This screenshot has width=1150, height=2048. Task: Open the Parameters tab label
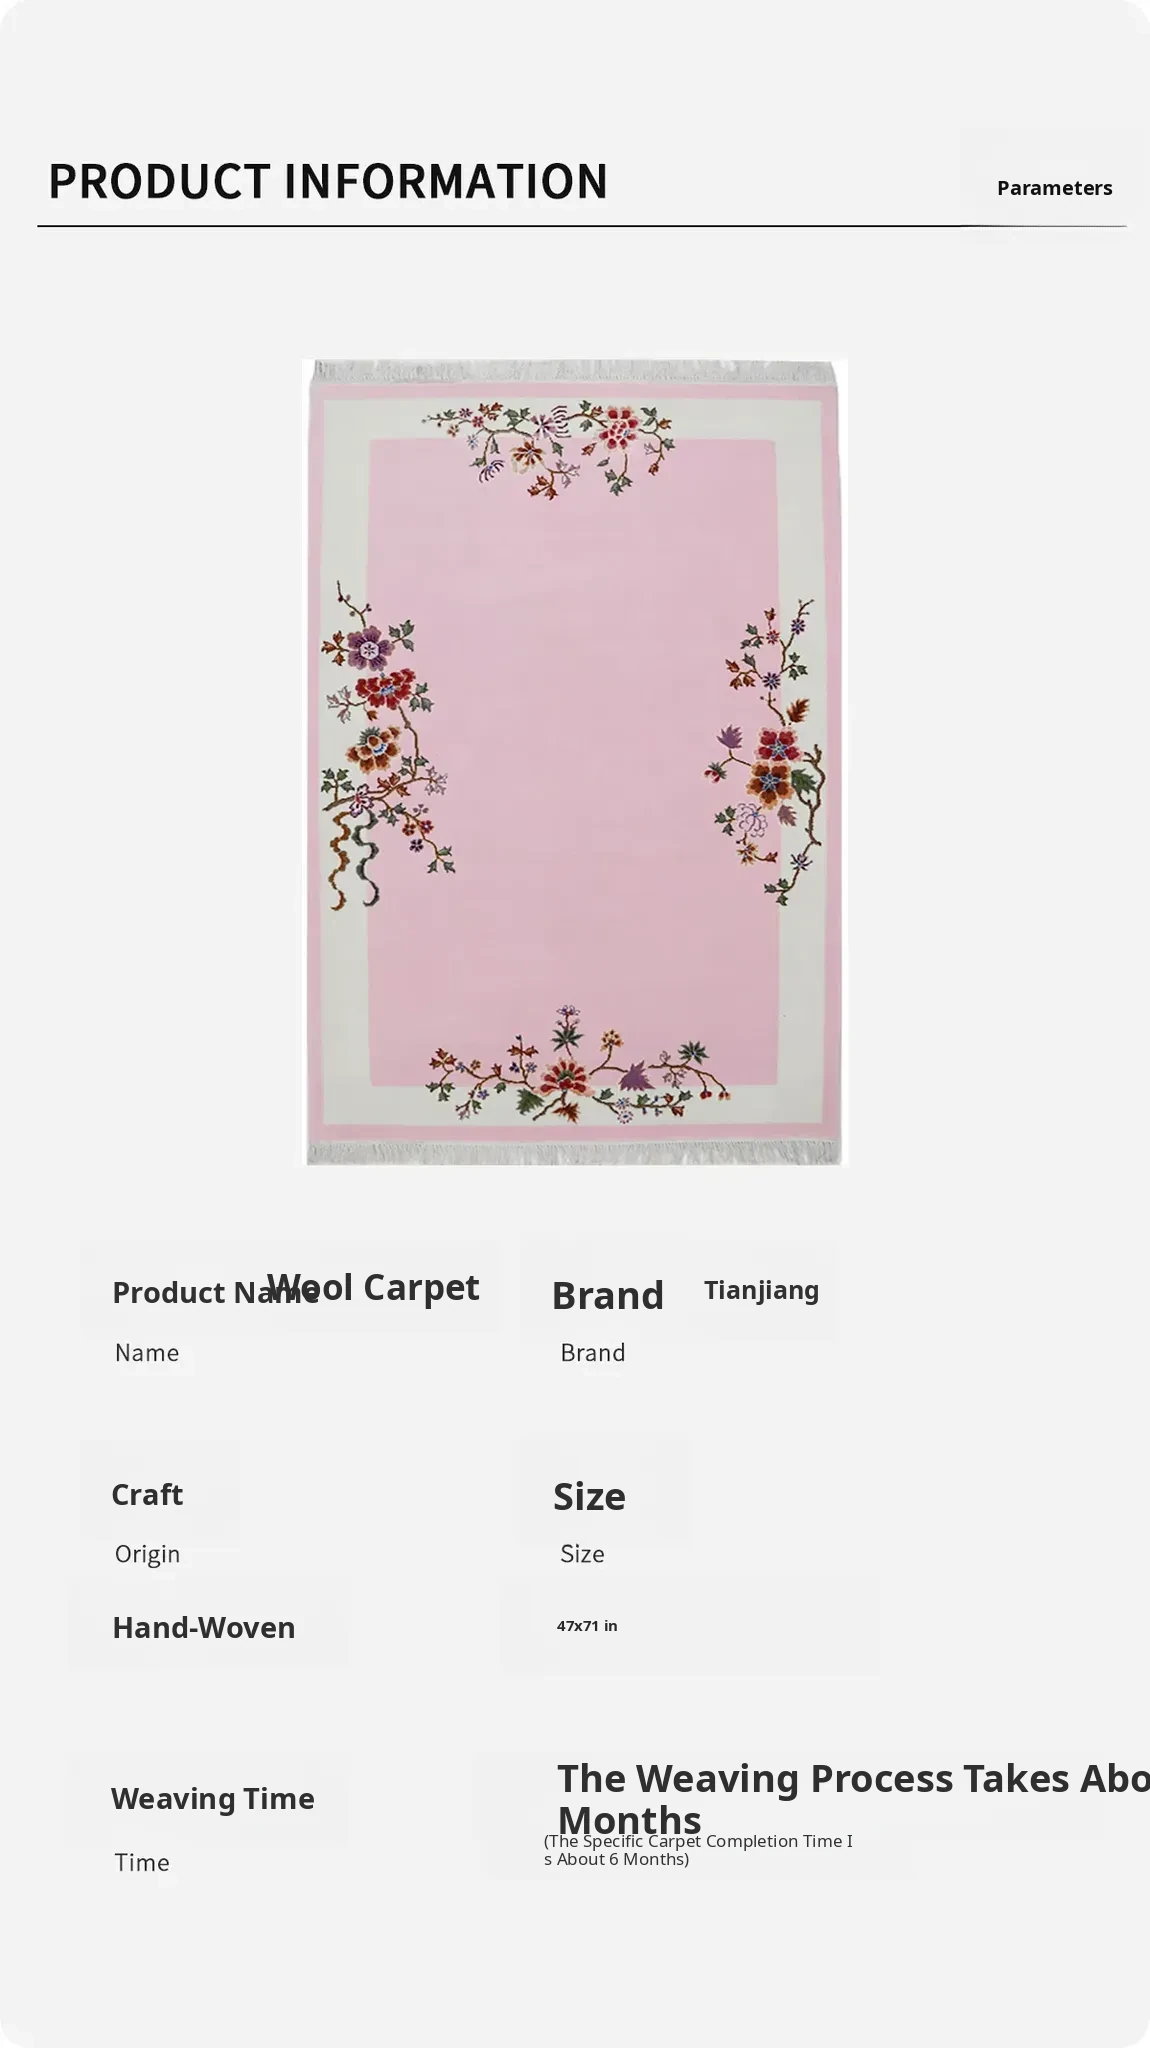click(x=1054, y=188)
